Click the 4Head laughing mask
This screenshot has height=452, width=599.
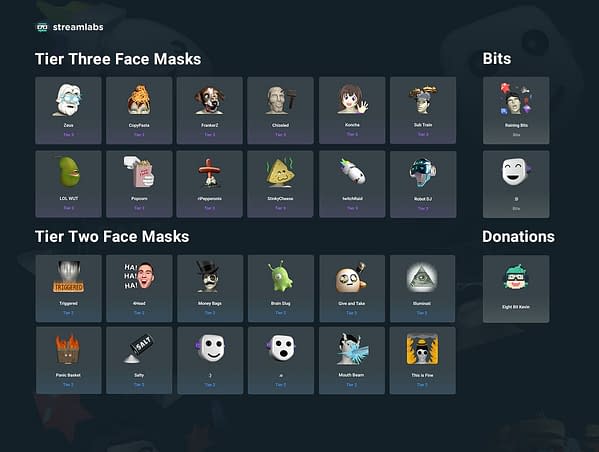(139, 288)
